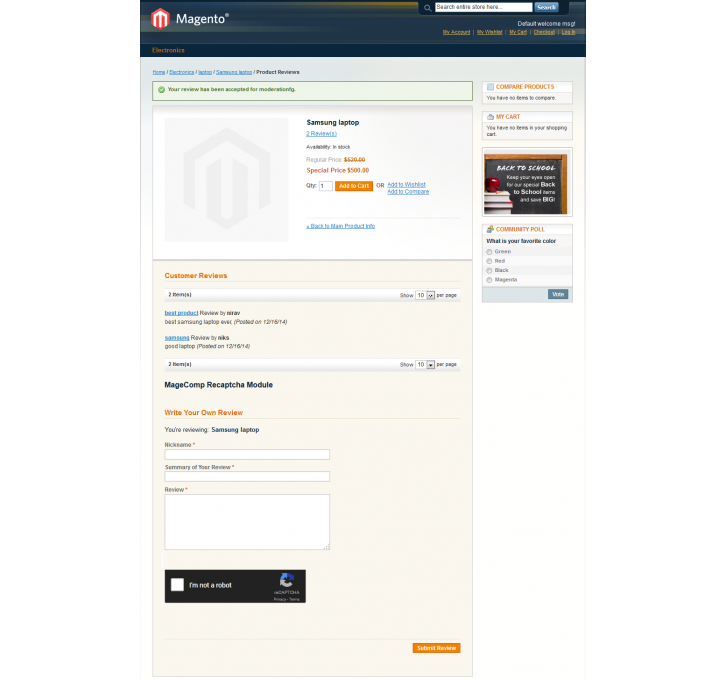This screenshot has width=725, height=680.
Task: Click the Special Price $500.00 text
Action: 338,171
